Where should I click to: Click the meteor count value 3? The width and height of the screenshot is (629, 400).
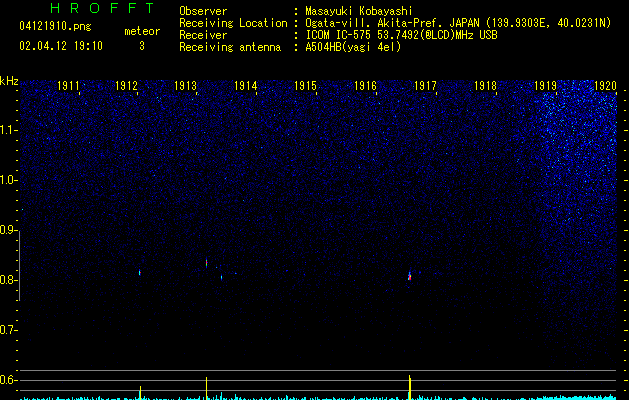pyautogui.click(x=142, y=46)
